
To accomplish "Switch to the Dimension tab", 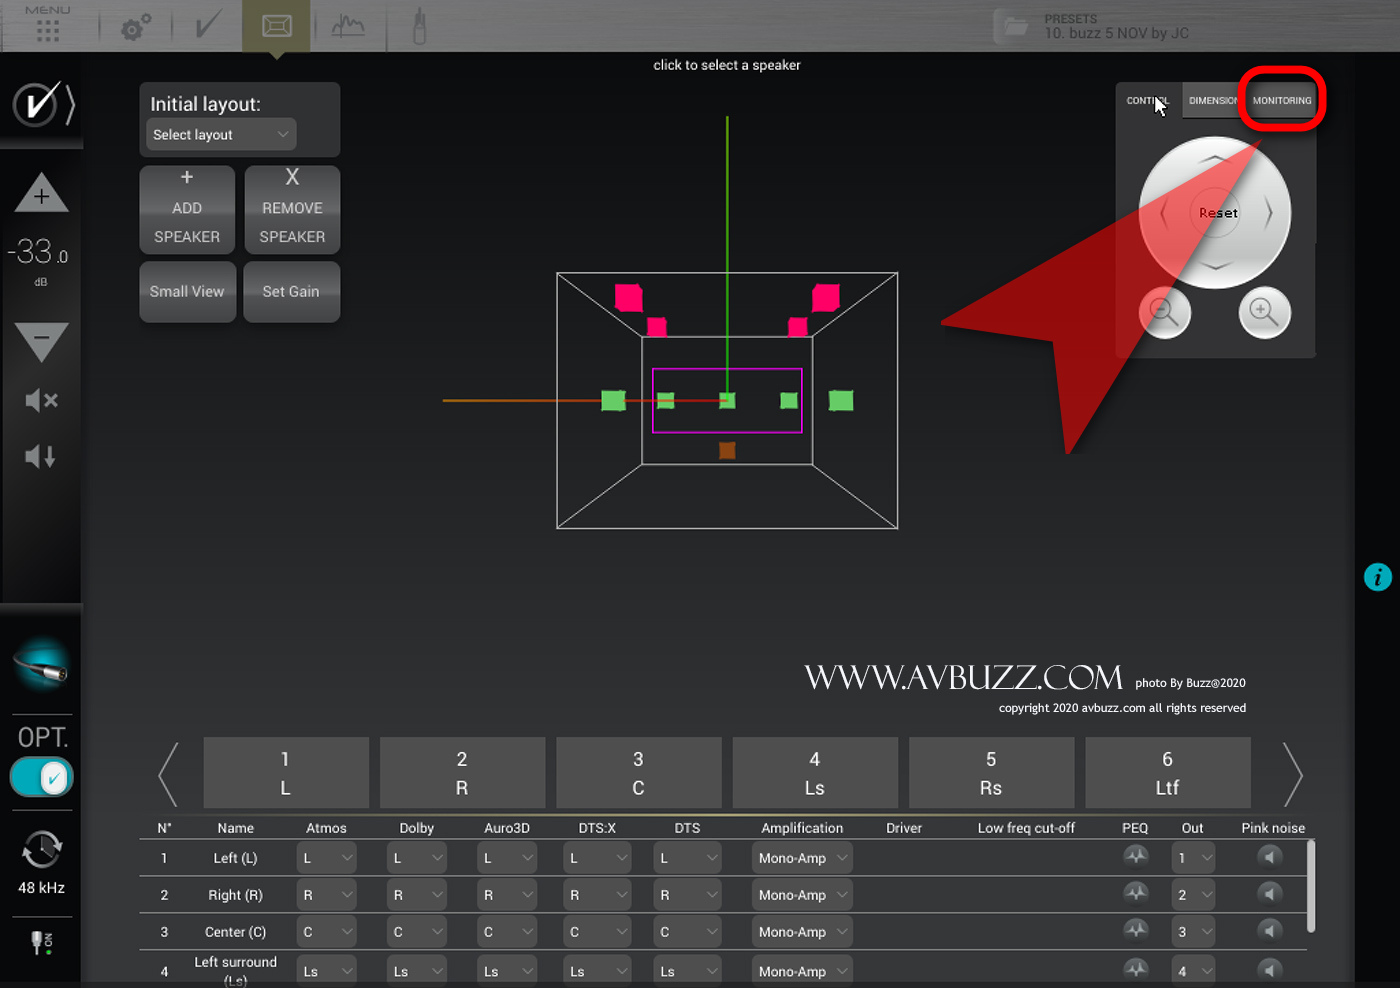I will [1212, 100].
